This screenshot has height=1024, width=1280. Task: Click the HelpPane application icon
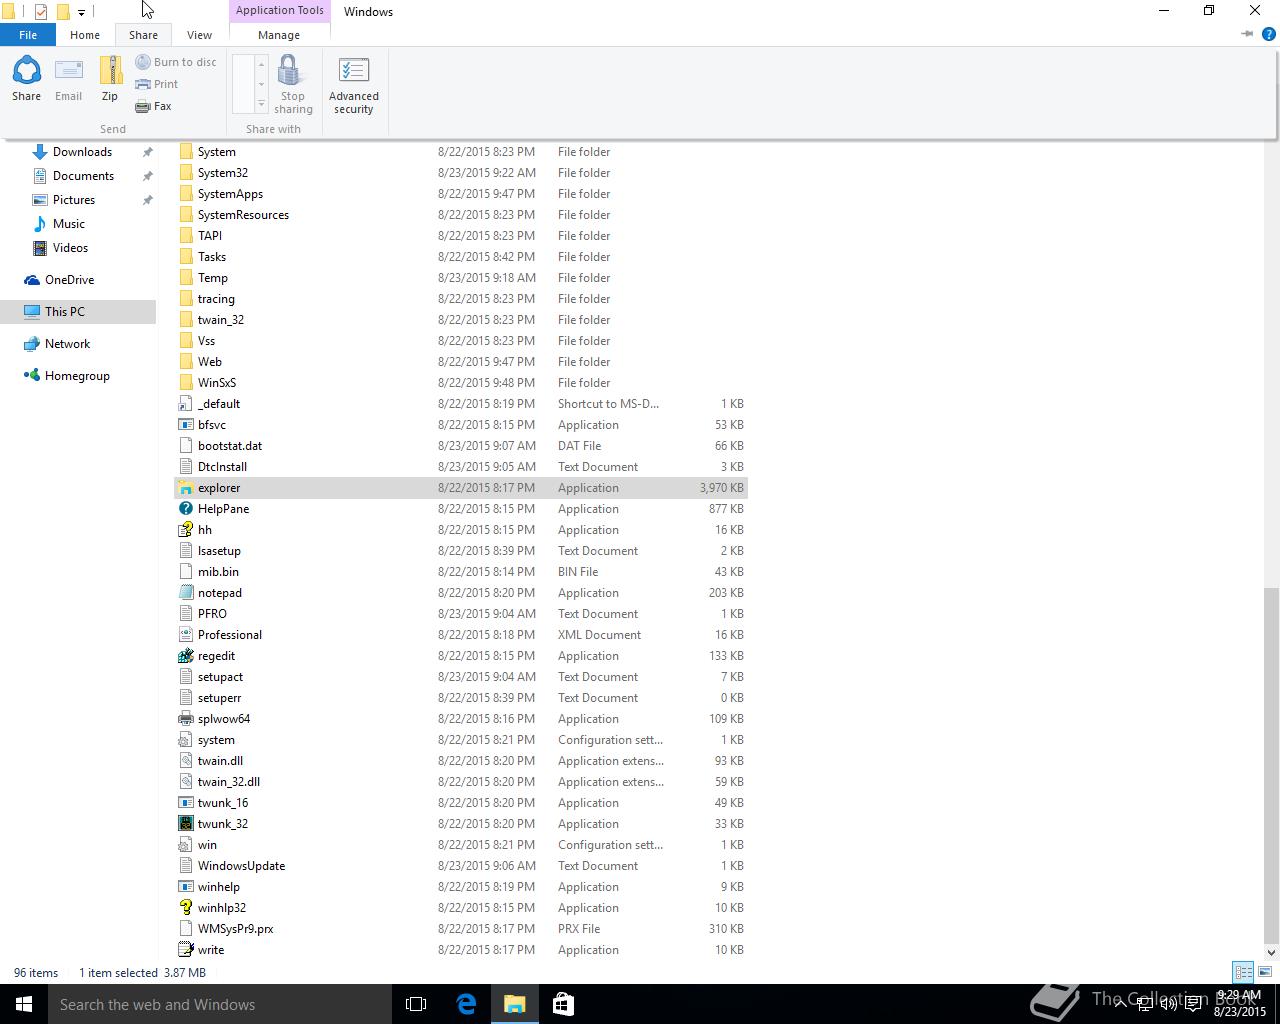pyautogui.click(x=186, y=509)
